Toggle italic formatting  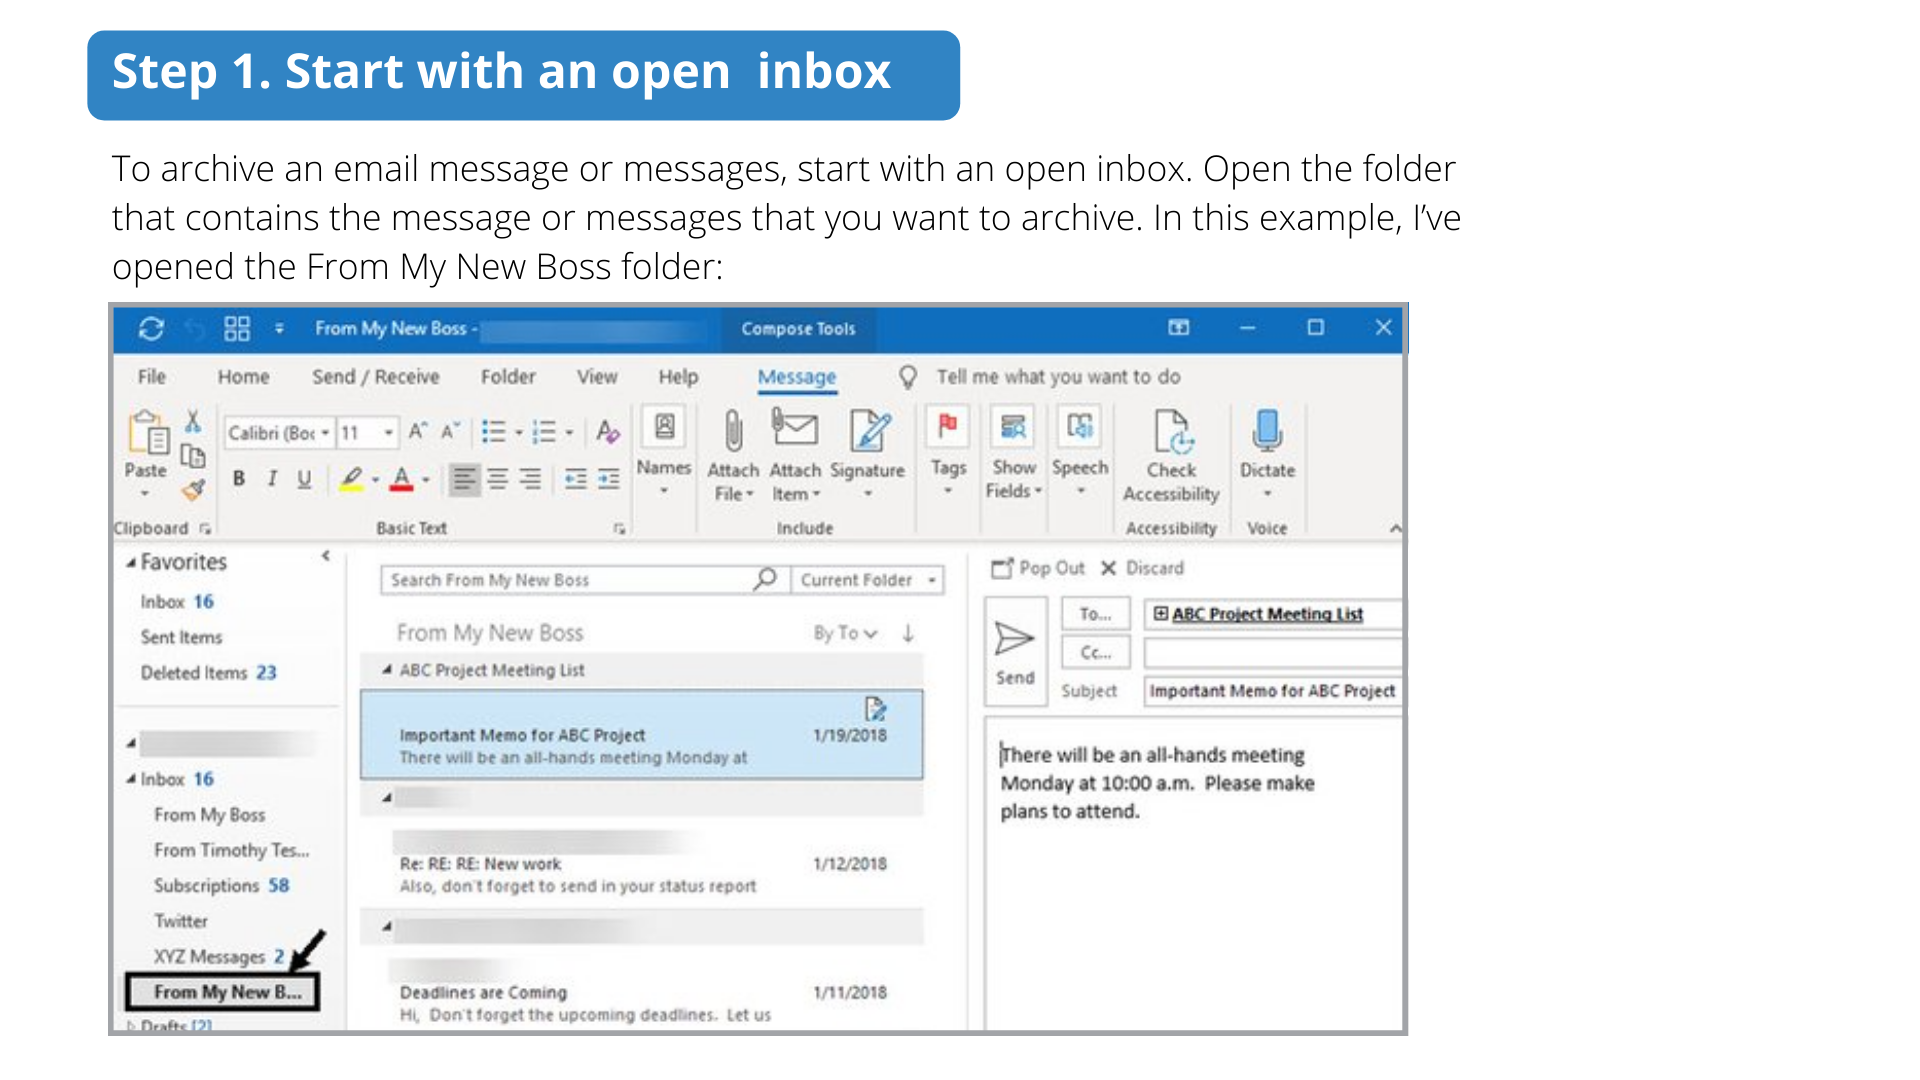(x=272, y=479)
